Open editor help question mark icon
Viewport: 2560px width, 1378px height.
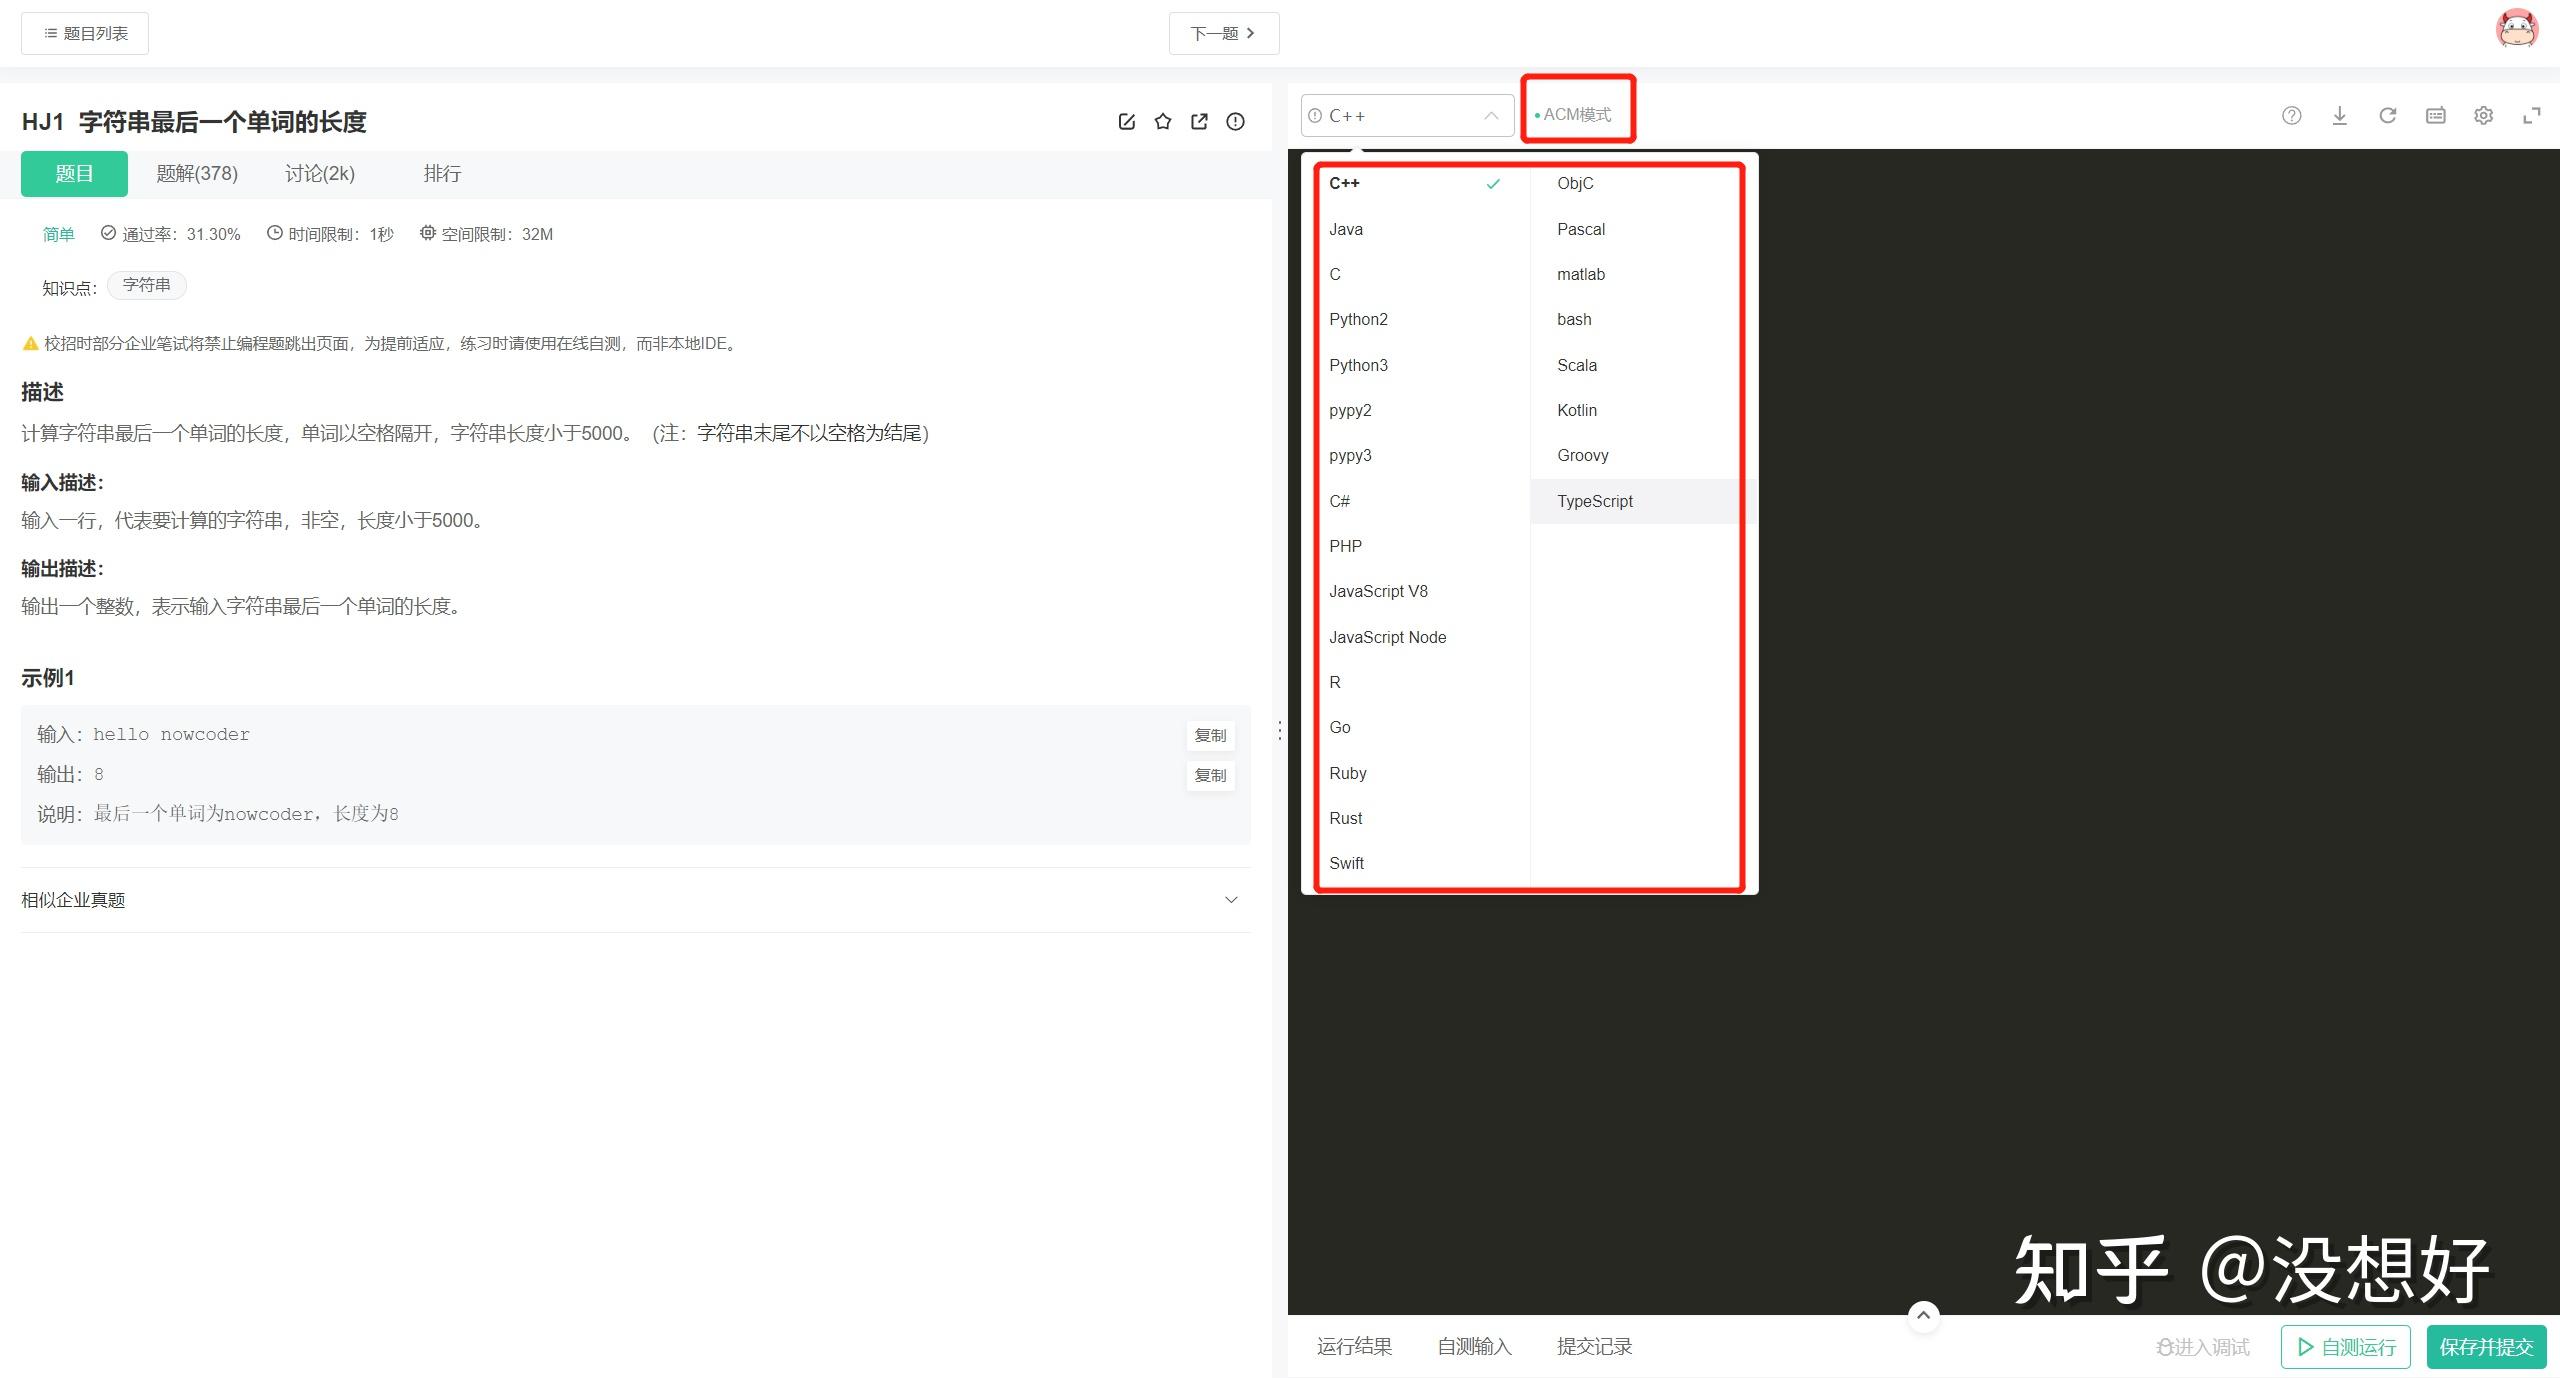[2291, 116]
